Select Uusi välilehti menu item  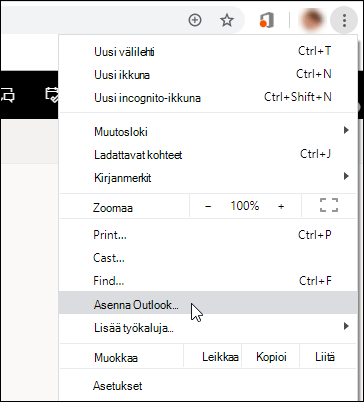pos(208,51)
